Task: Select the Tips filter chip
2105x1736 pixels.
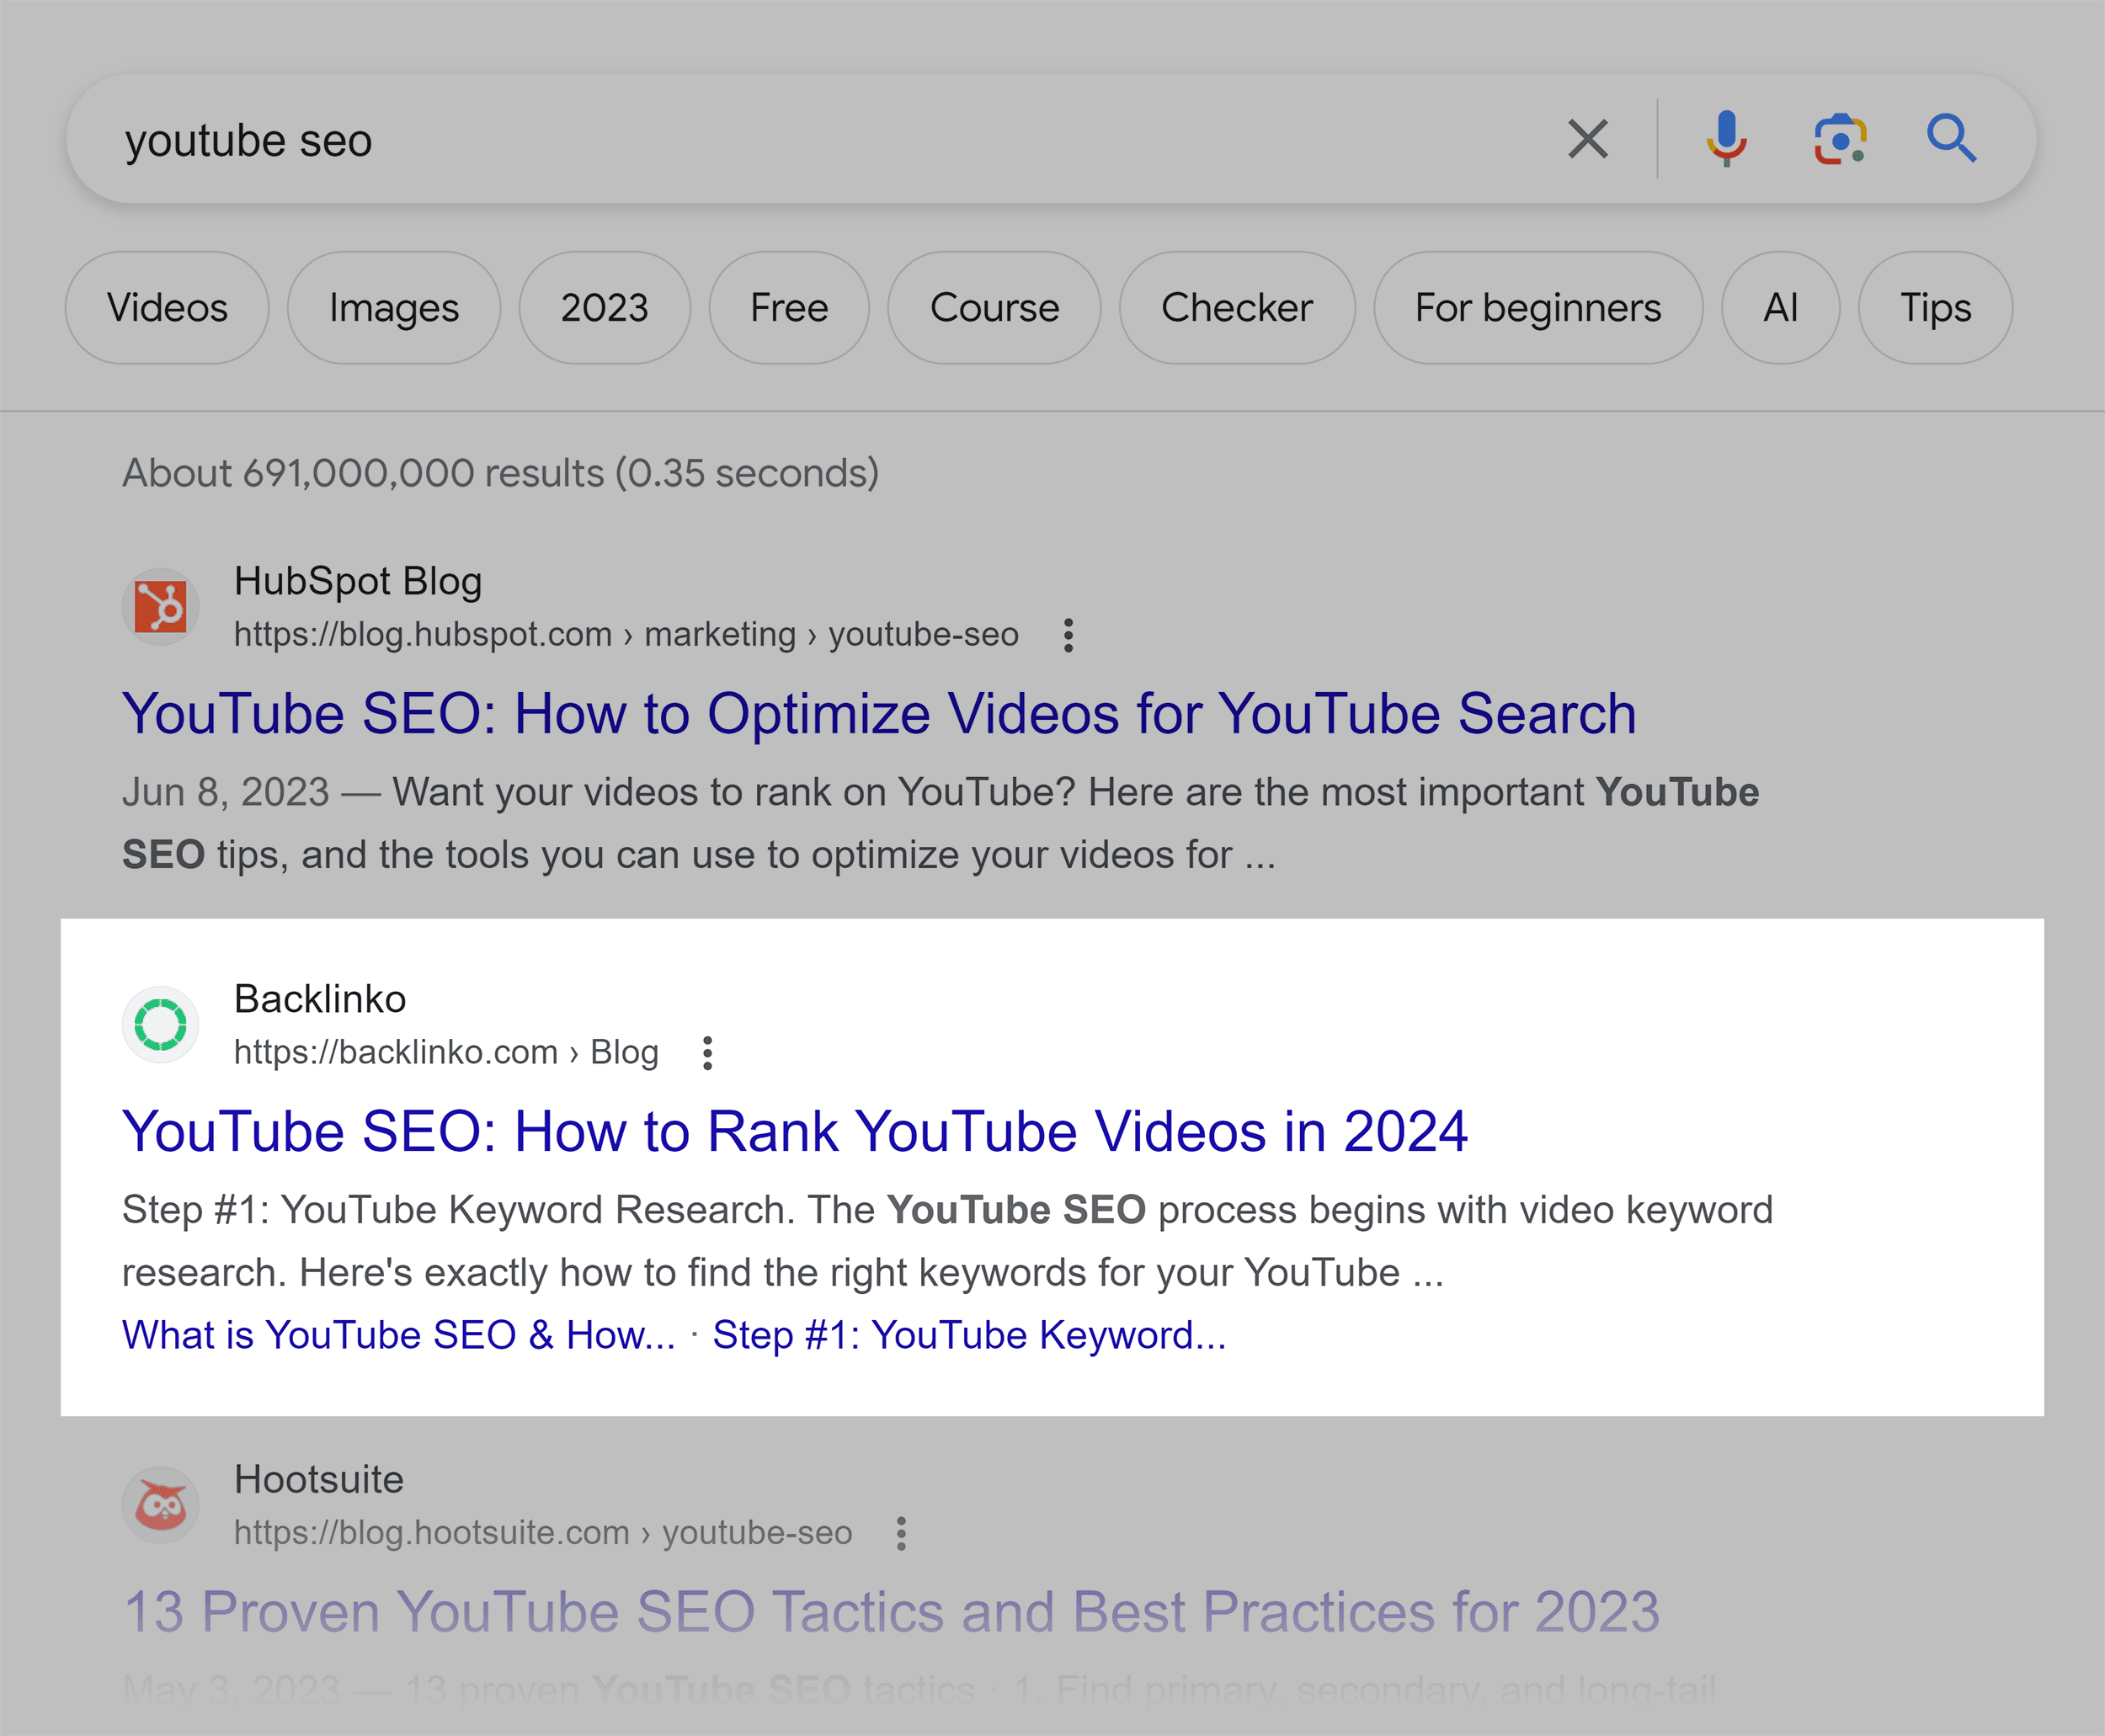Action: [x=1935, y=308]
